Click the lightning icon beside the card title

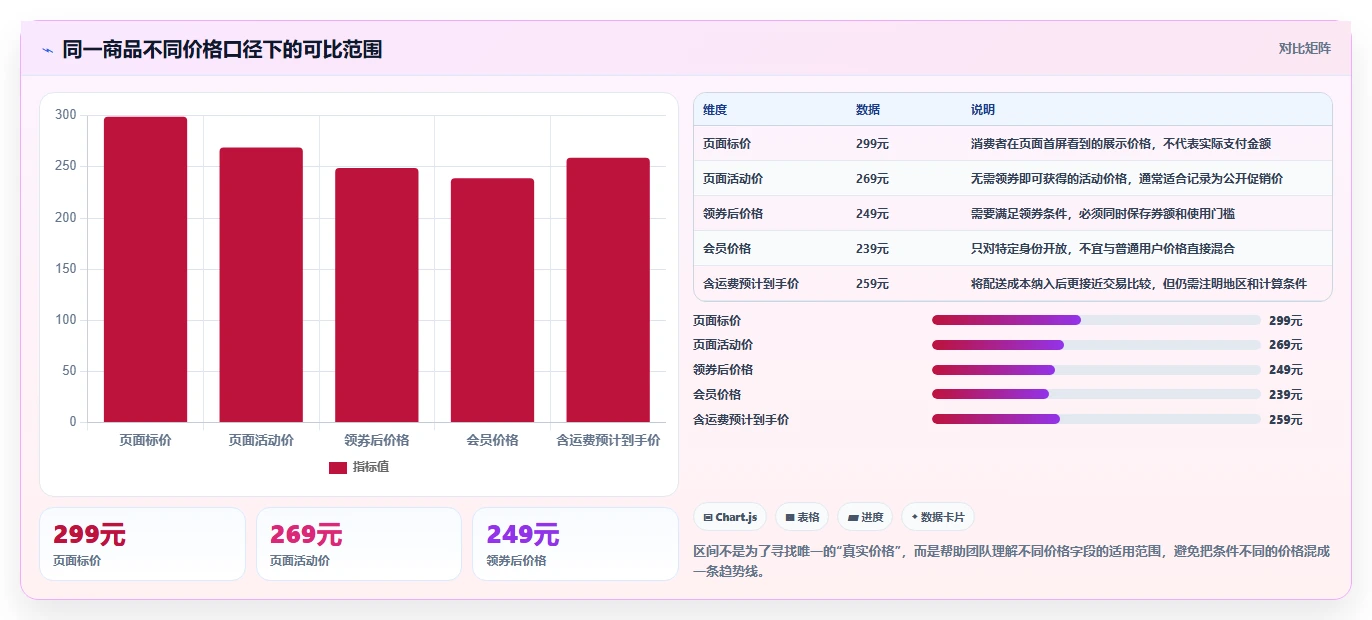[x=47, y=50]
